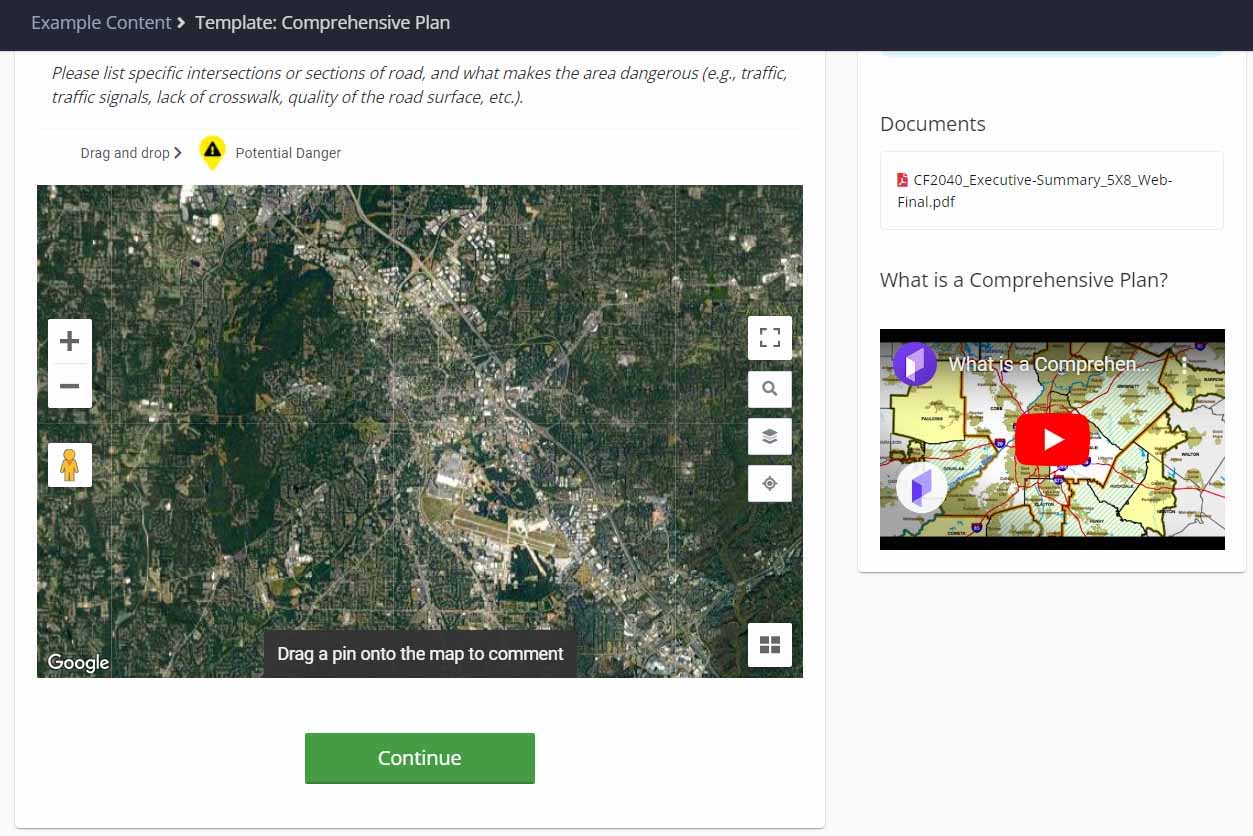Click the yellow Potential Danger pin icon
The image size is (1253, 836).
[212, 152]
